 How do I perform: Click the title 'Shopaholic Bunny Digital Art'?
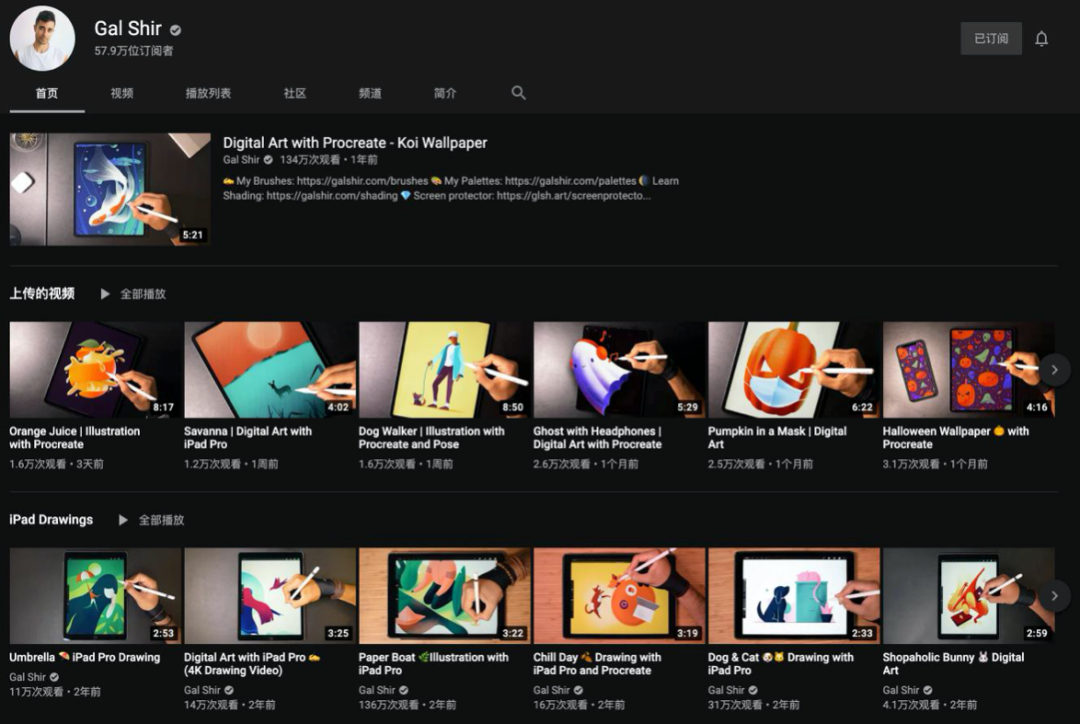tap(953, 663)
